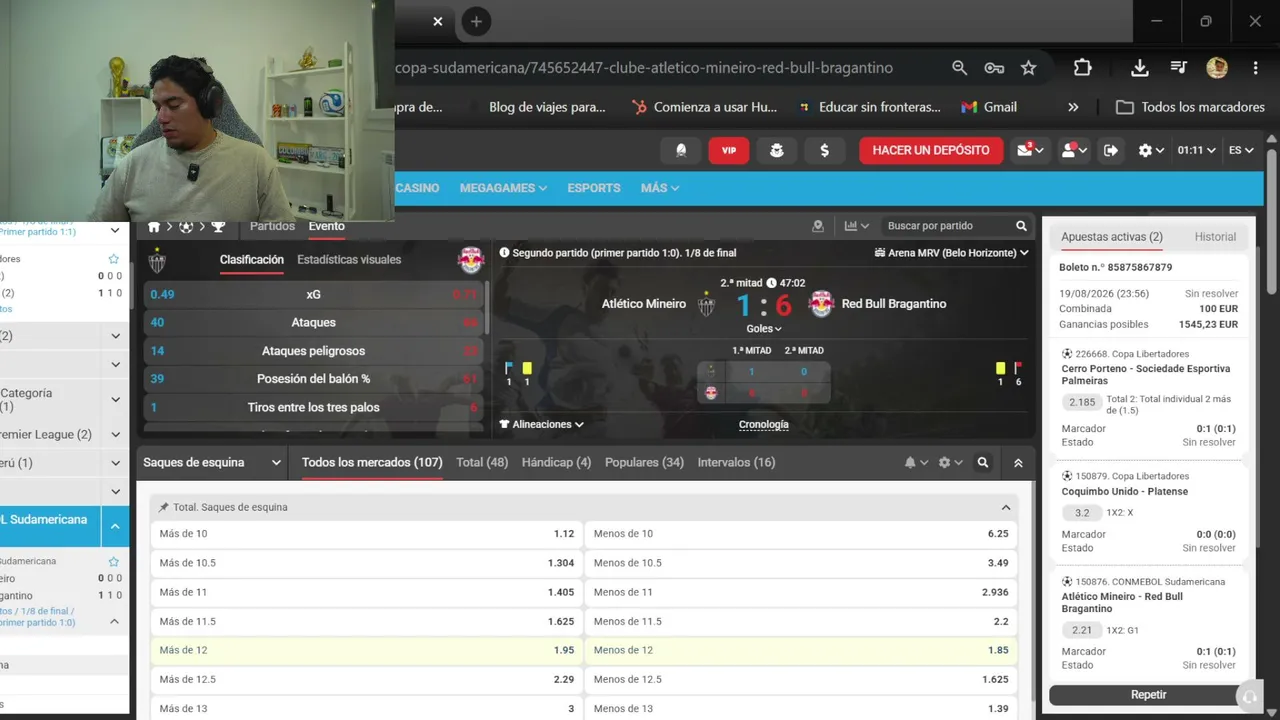Open the Gmail bookmark
The width and height of the screenshot is (1280, 720).
pos(989,107)
